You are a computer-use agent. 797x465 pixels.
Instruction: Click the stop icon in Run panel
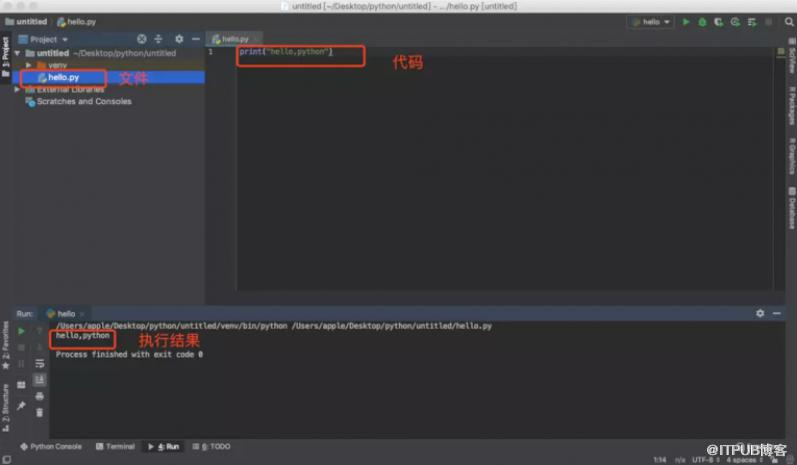[21, 348]
